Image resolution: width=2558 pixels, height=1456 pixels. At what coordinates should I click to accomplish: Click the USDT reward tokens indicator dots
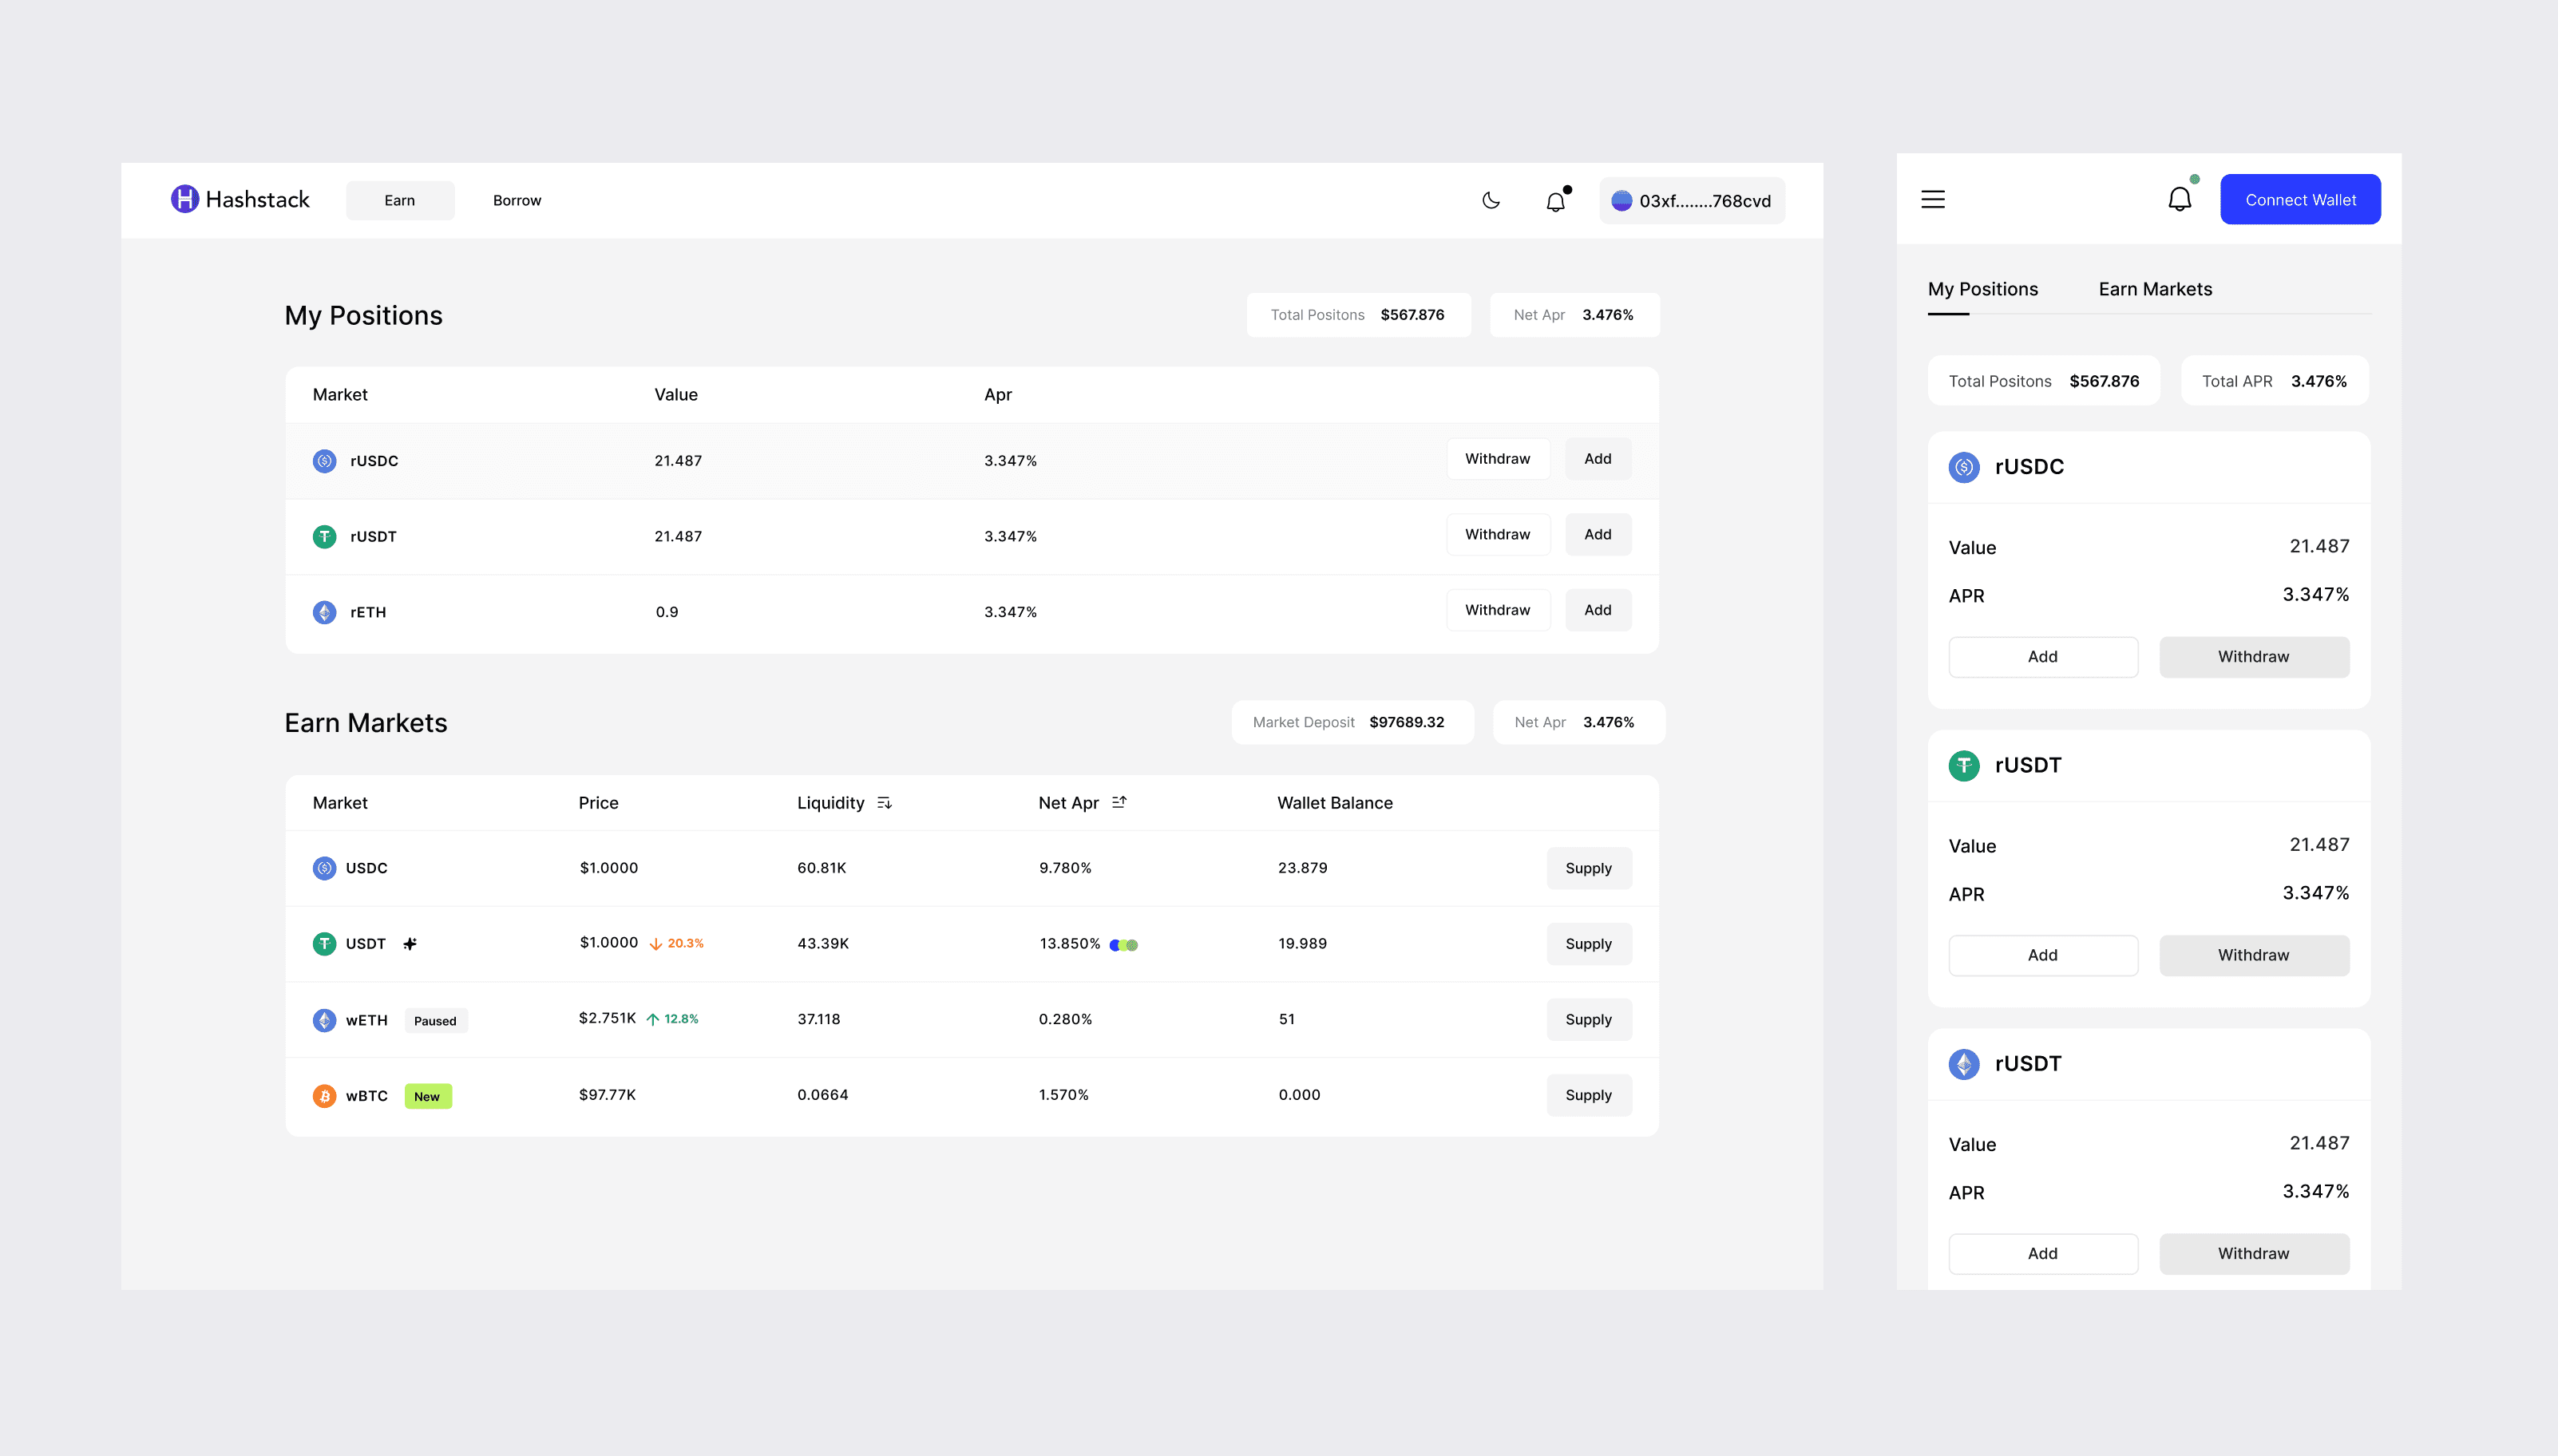(1124, 944)
